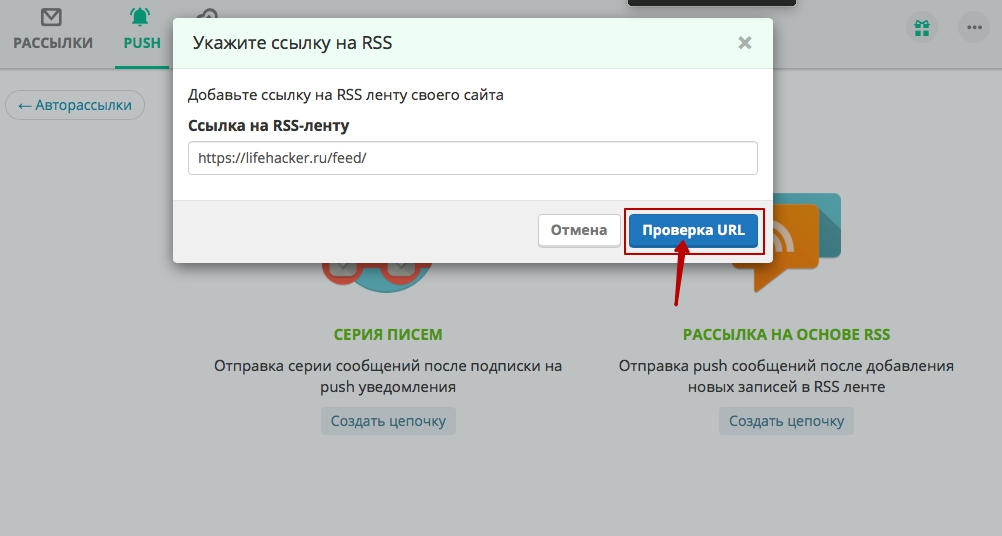This screenshot has width=1002, height=536.
Task: Create chain under СЕРИЯ ПИСЕМ
Action: tap(388, 421)
